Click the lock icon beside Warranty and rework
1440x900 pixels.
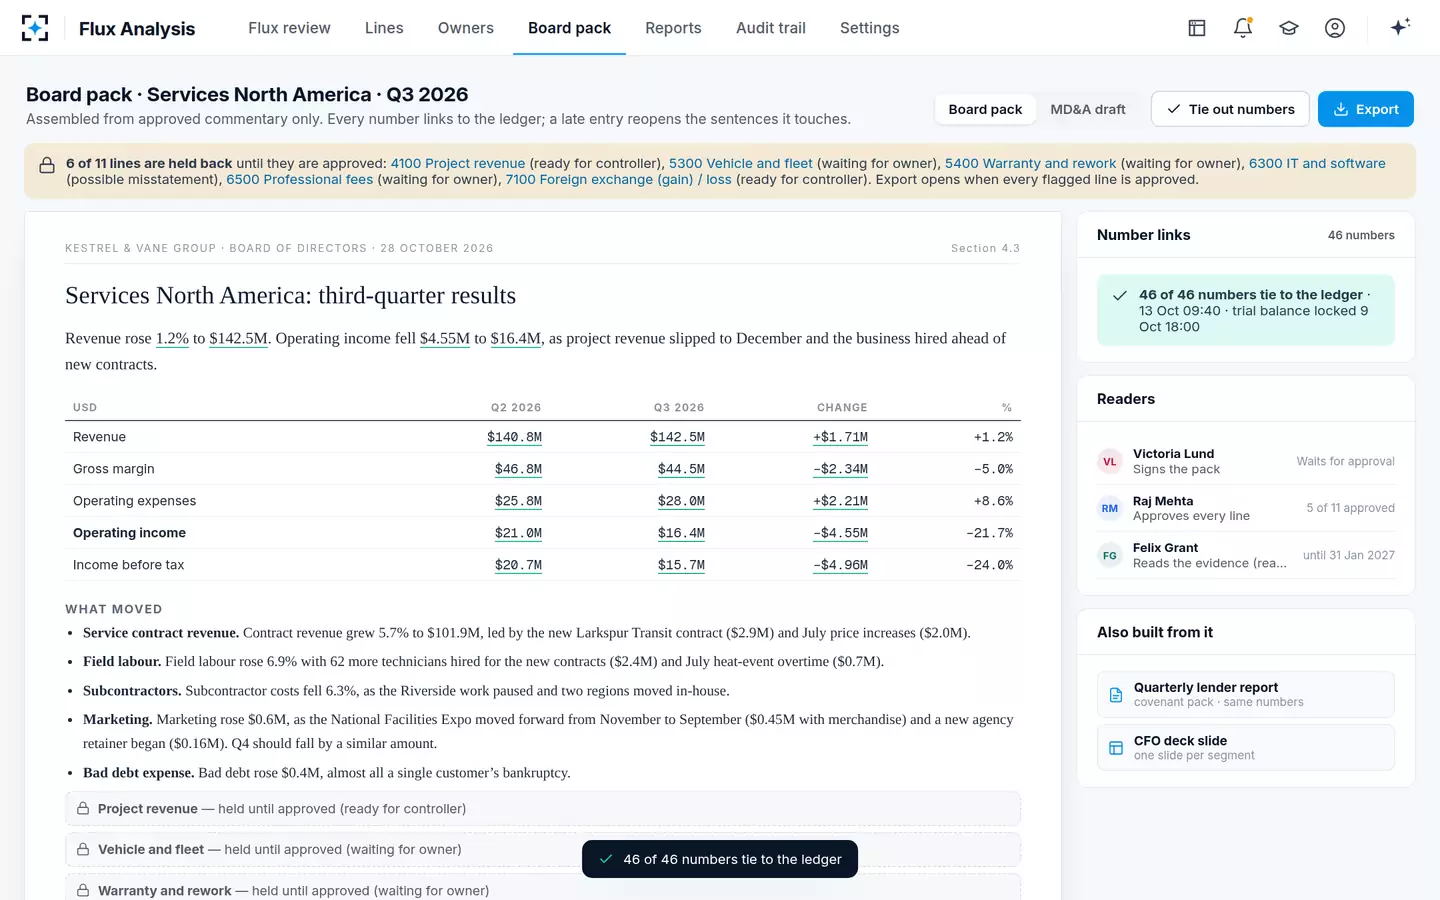point(83,891)
